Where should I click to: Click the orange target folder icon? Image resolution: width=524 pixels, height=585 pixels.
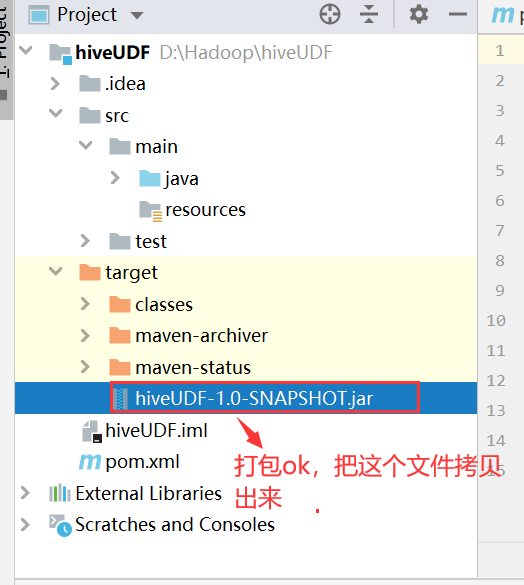(x=90, y=272)
